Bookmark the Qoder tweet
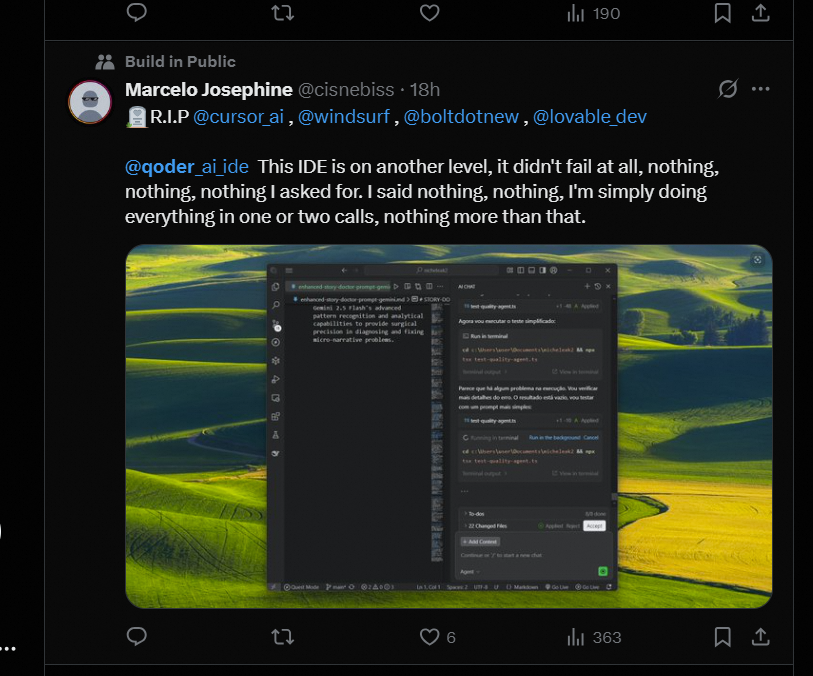 pos(722,637)
